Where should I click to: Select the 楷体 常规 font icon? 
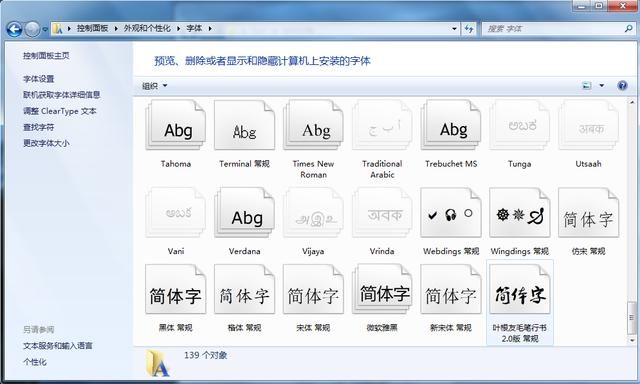[244, 289]
